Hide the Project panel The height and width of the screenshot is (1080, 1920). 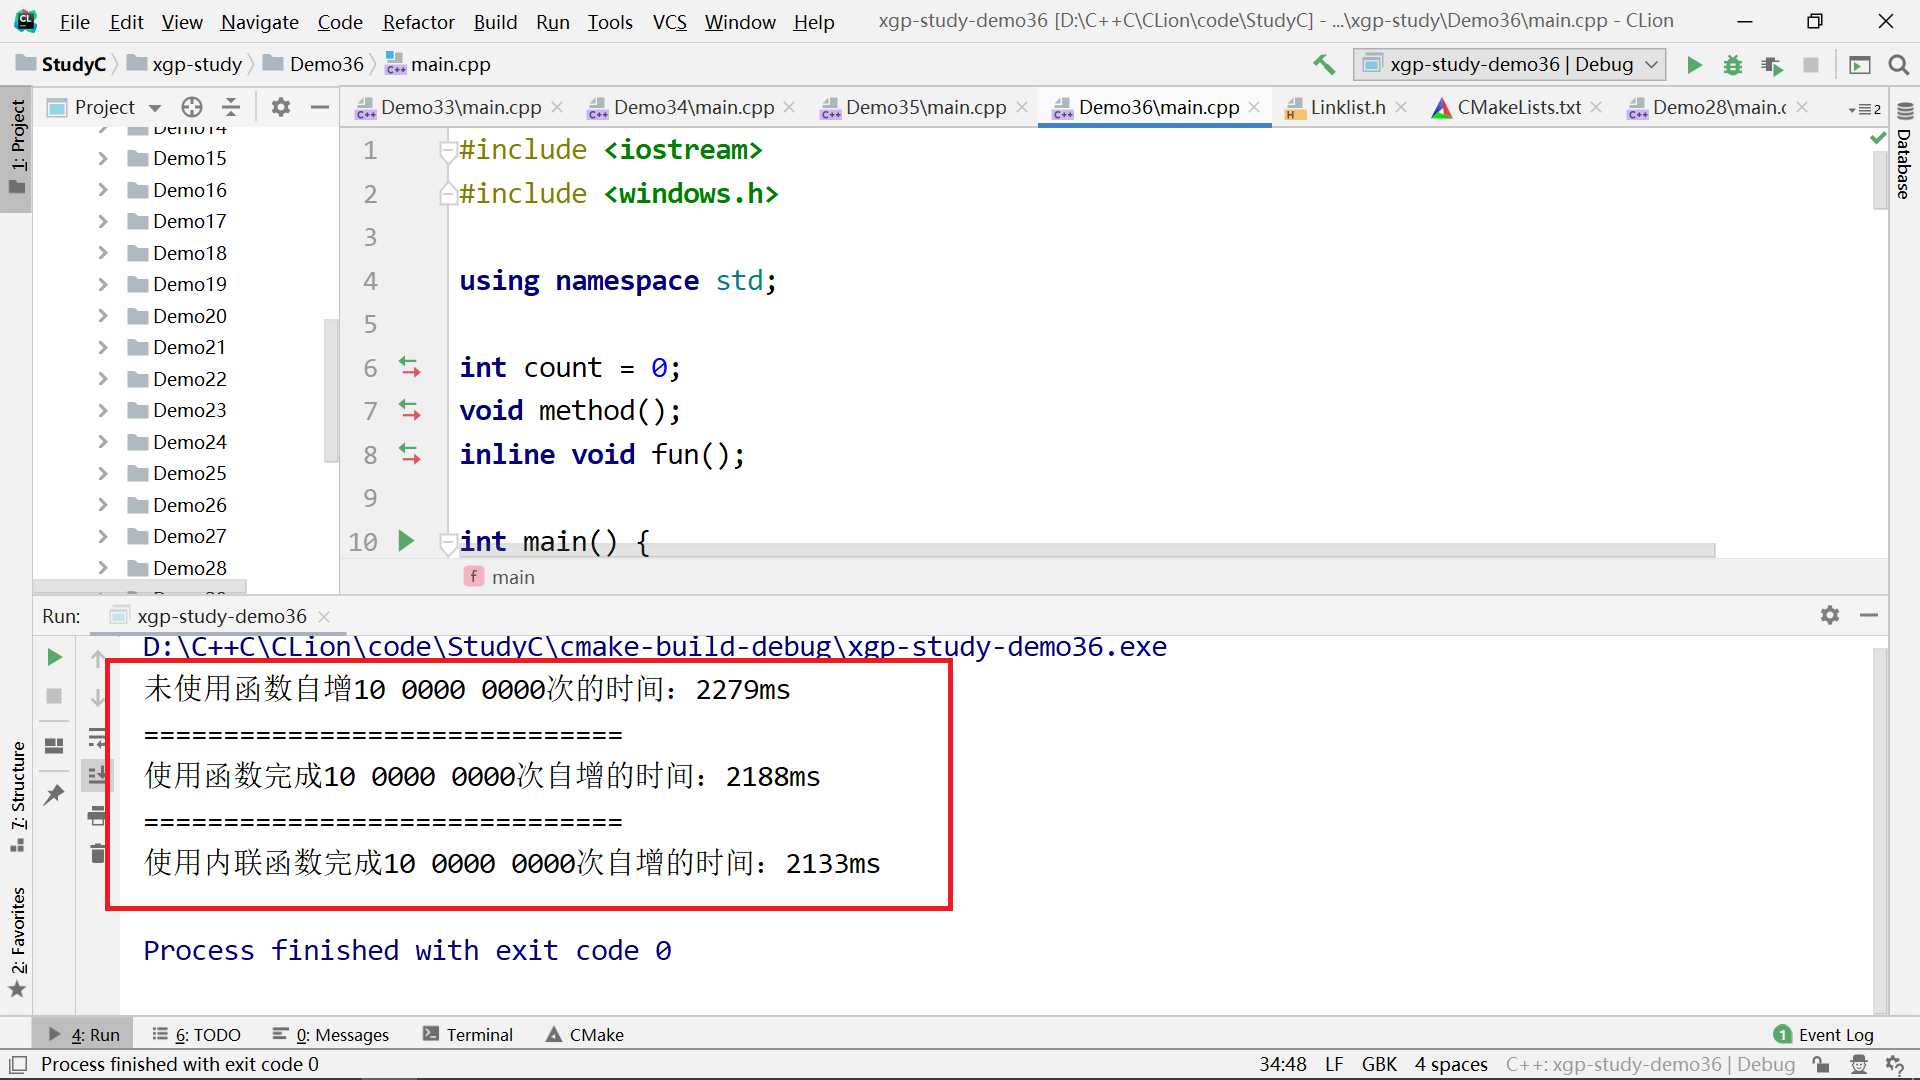(x=320, y=107)
